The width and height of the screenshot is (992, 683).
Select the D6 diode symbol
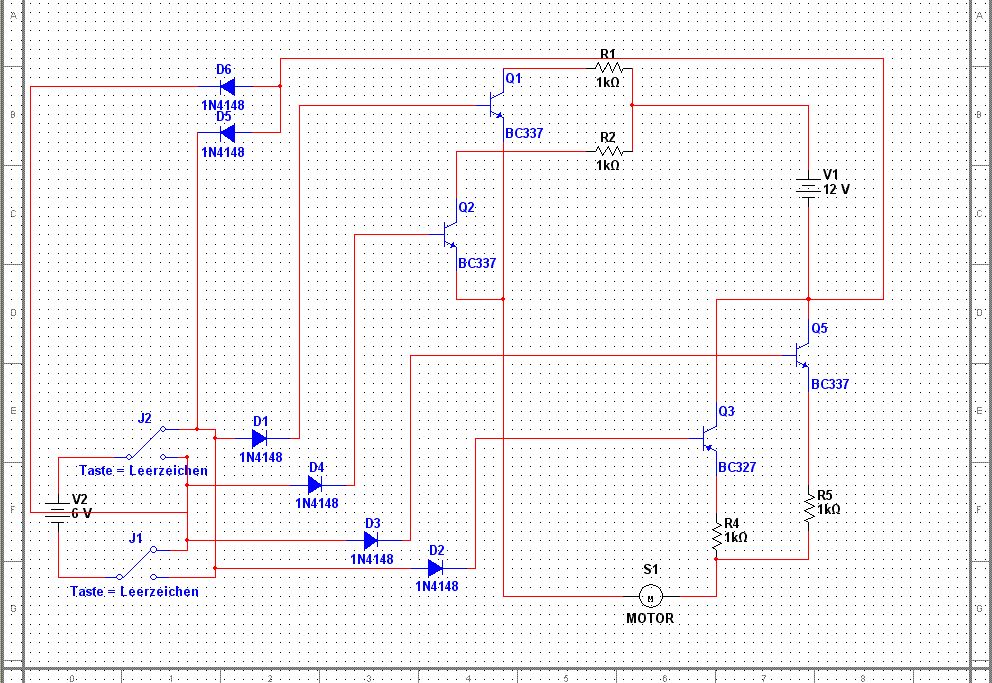[x=227, y=87]
